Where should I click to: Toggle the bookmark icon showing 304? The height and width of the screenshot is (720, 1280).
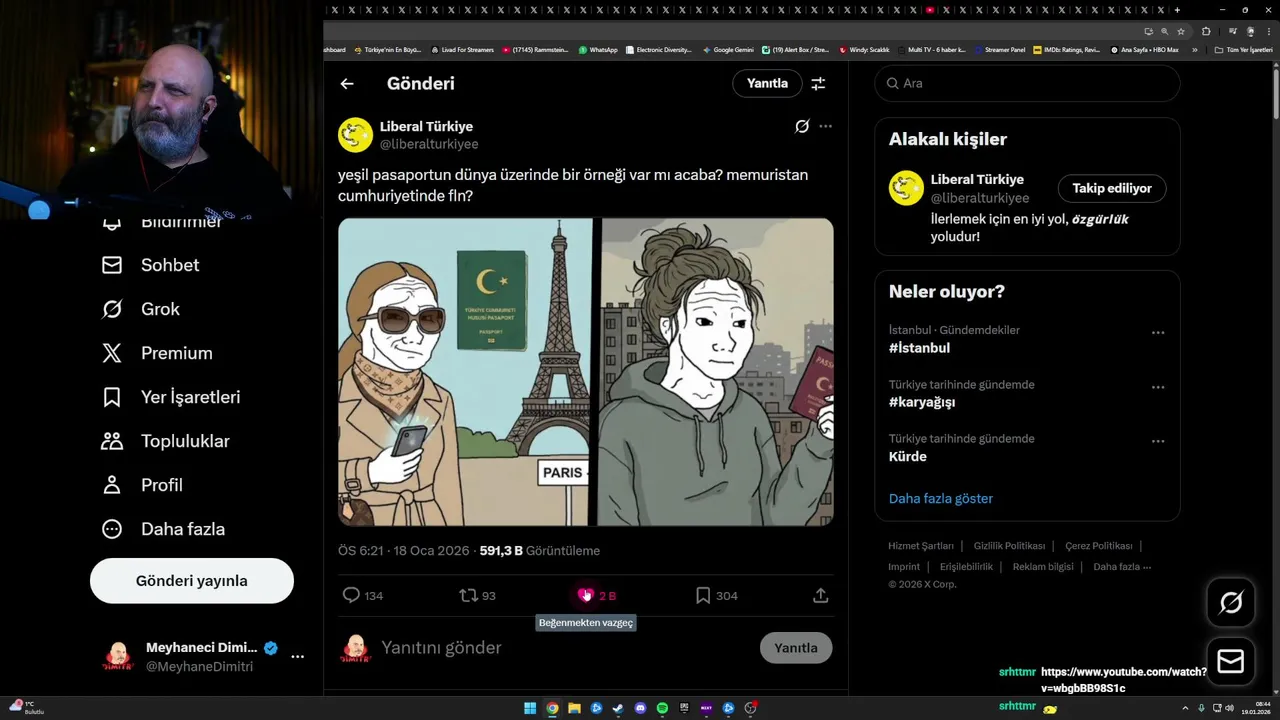(x=703, y=595)
